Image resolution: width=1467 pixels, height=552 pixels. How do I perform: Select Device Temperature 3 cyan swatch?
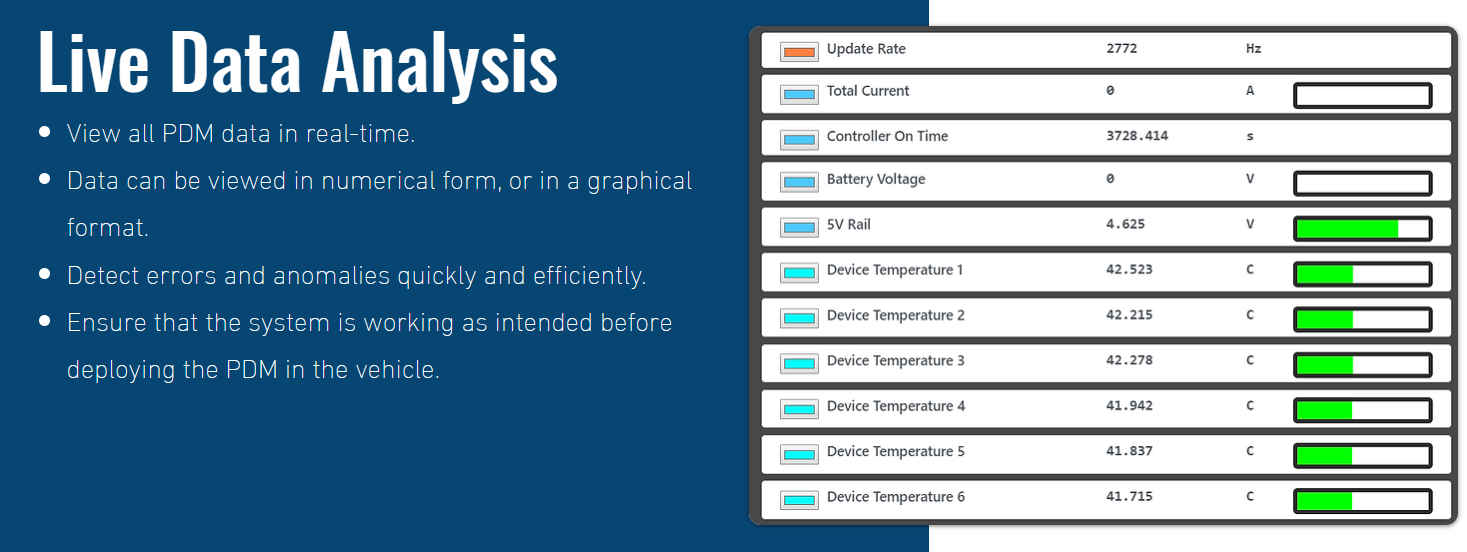(799, 364)
